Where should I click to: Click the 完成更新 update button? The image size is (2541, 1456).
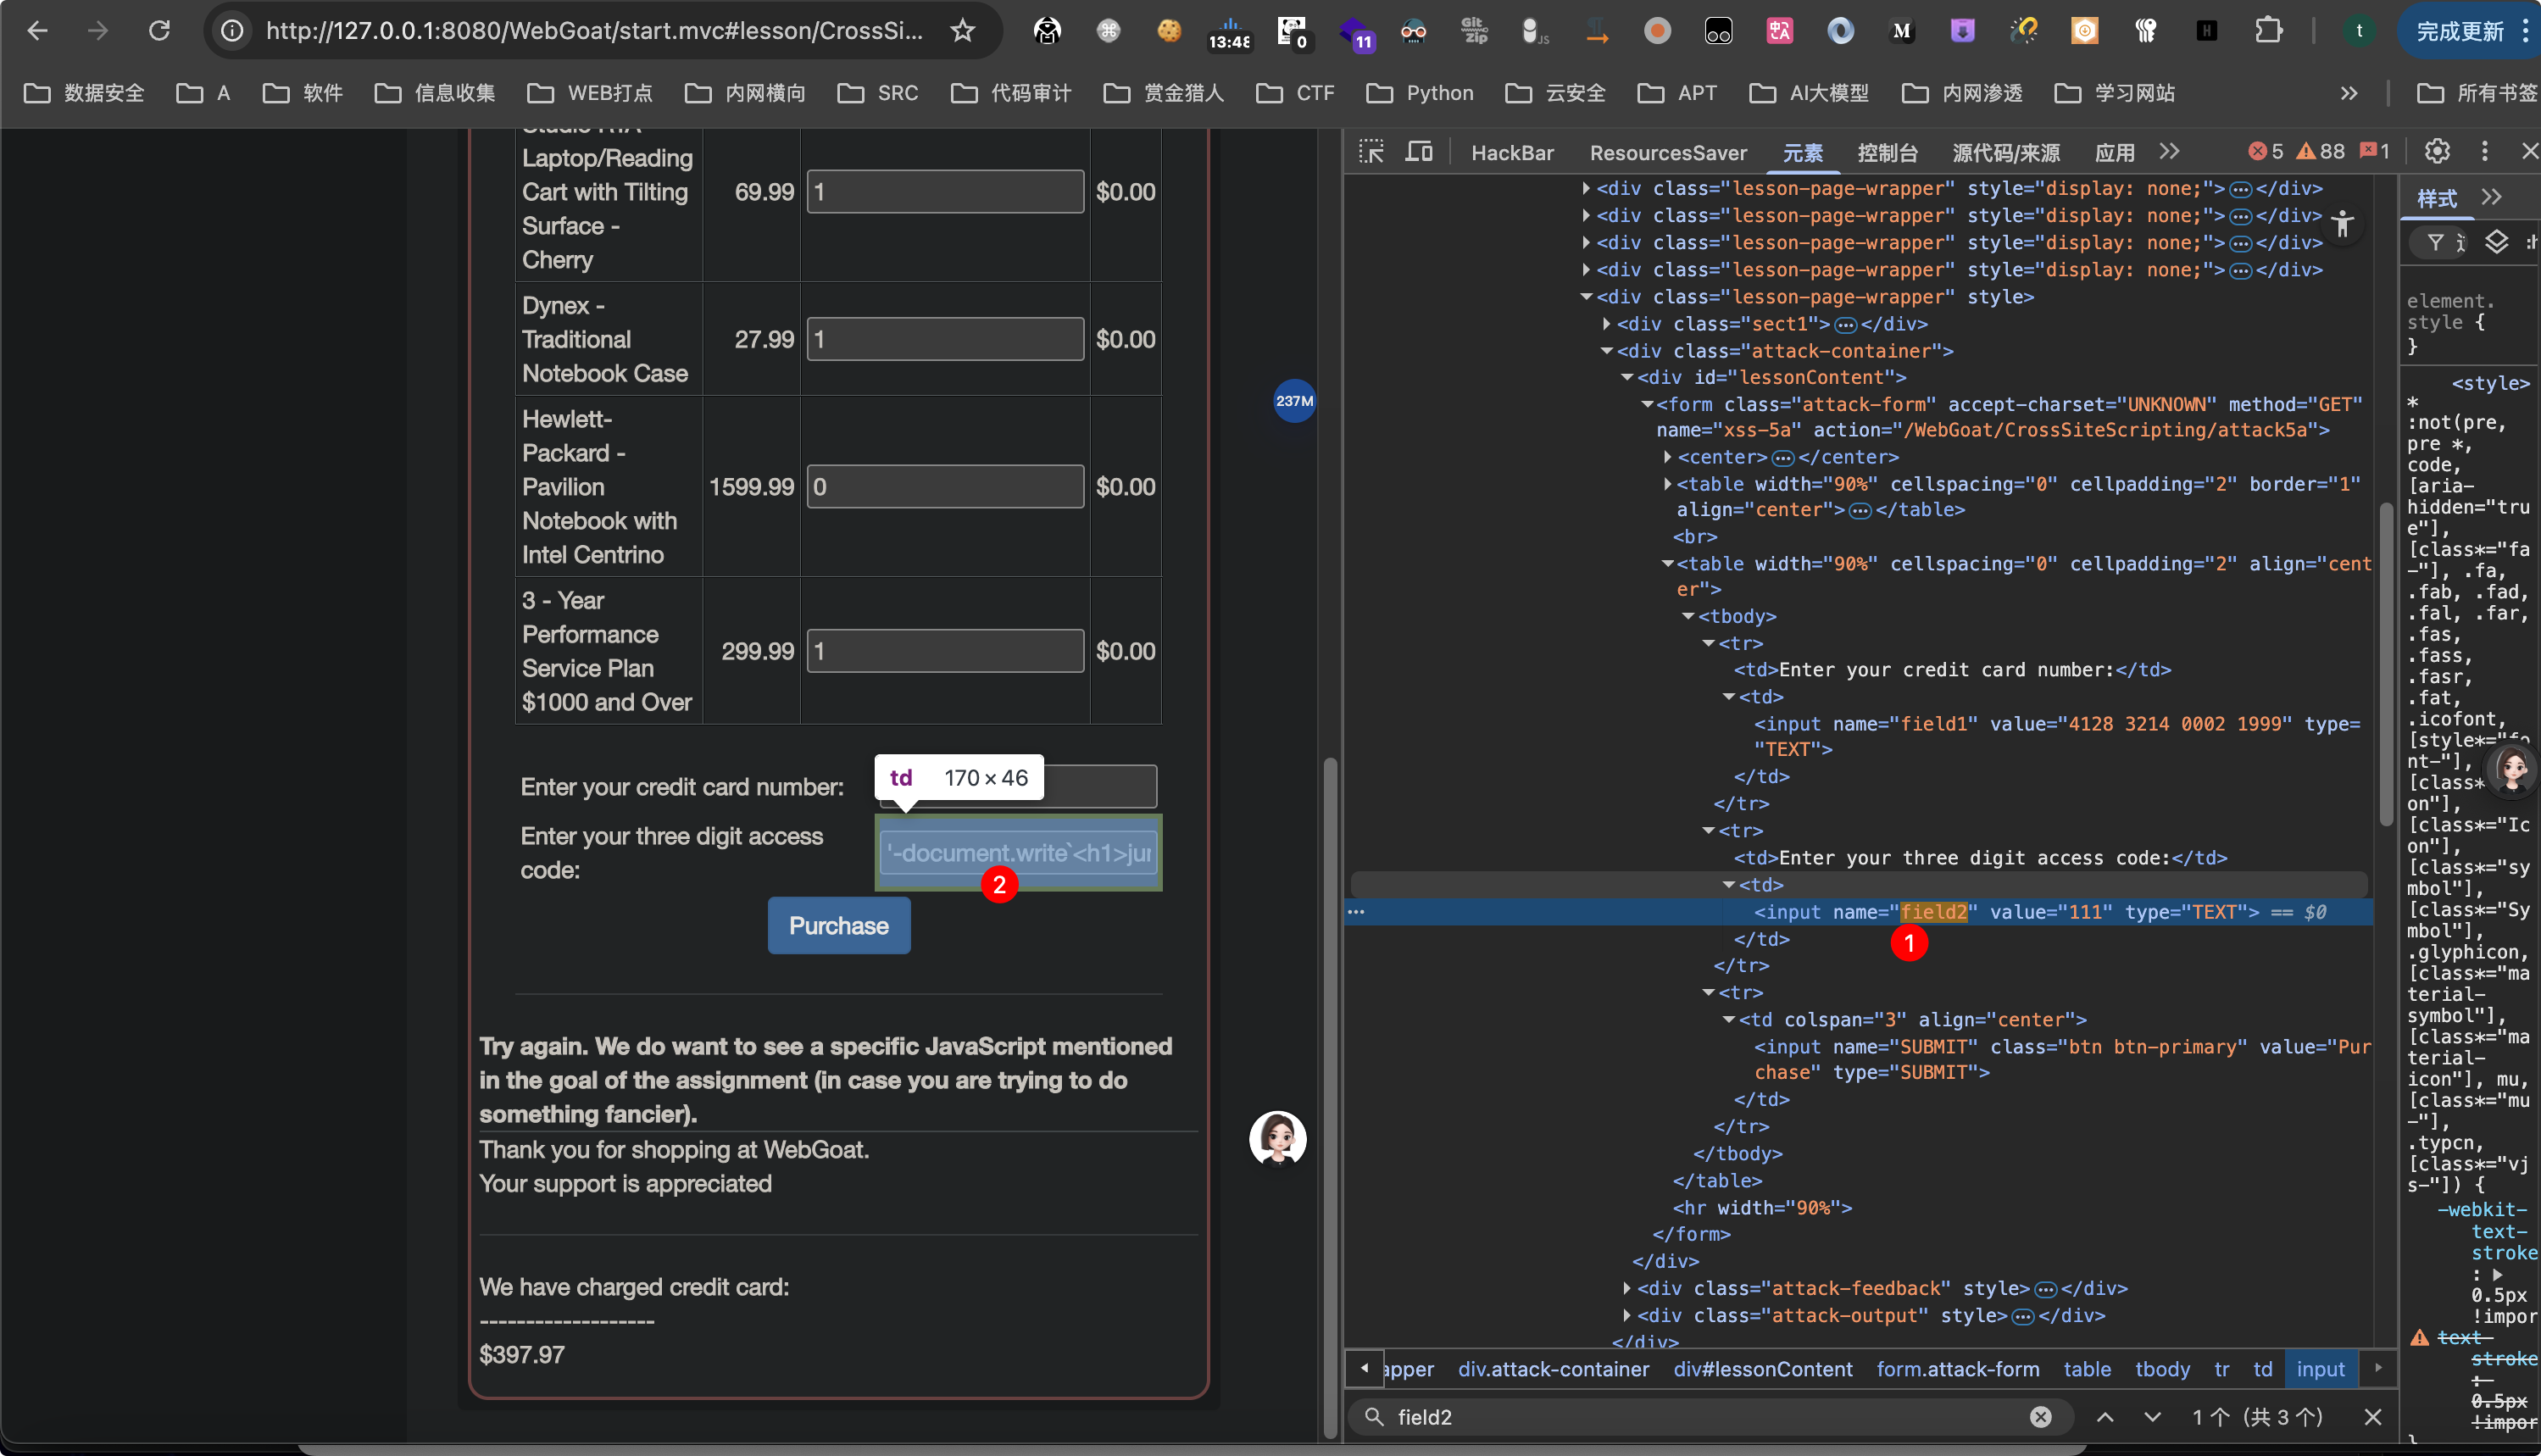(2461, 31)
